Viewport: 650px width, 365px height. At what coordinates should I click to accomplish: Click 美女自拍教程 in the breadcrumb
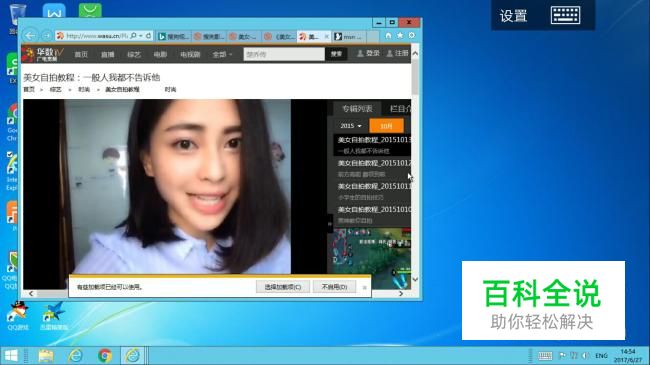[x=122, y=90]
